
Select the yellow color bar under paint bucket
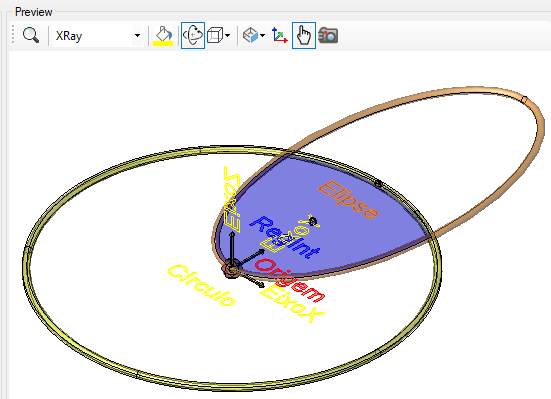(x=163, y=44)
